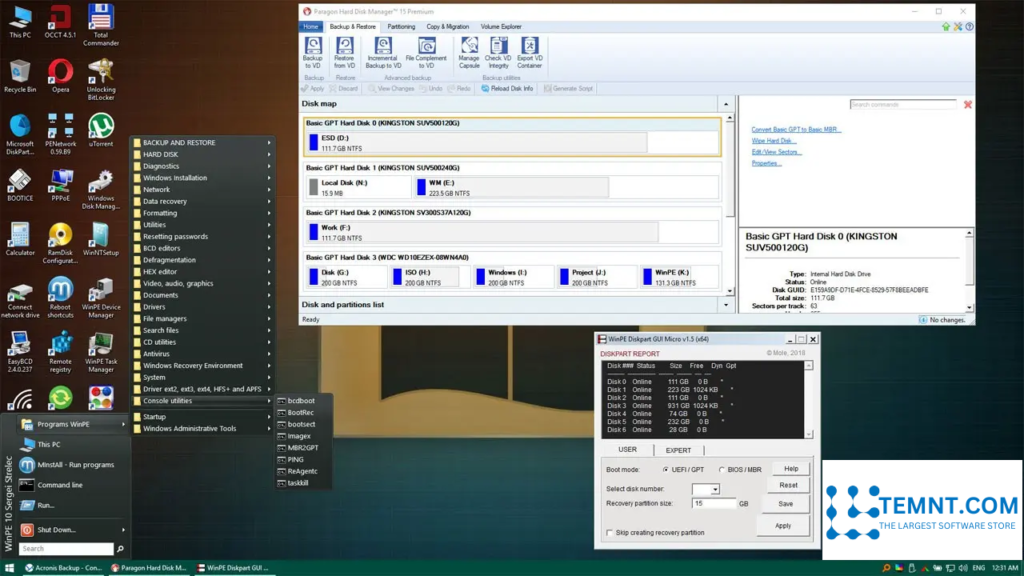1024x576 pixels.
Task: Collapse the Disk map section
Action: click(x=726, y=103)
